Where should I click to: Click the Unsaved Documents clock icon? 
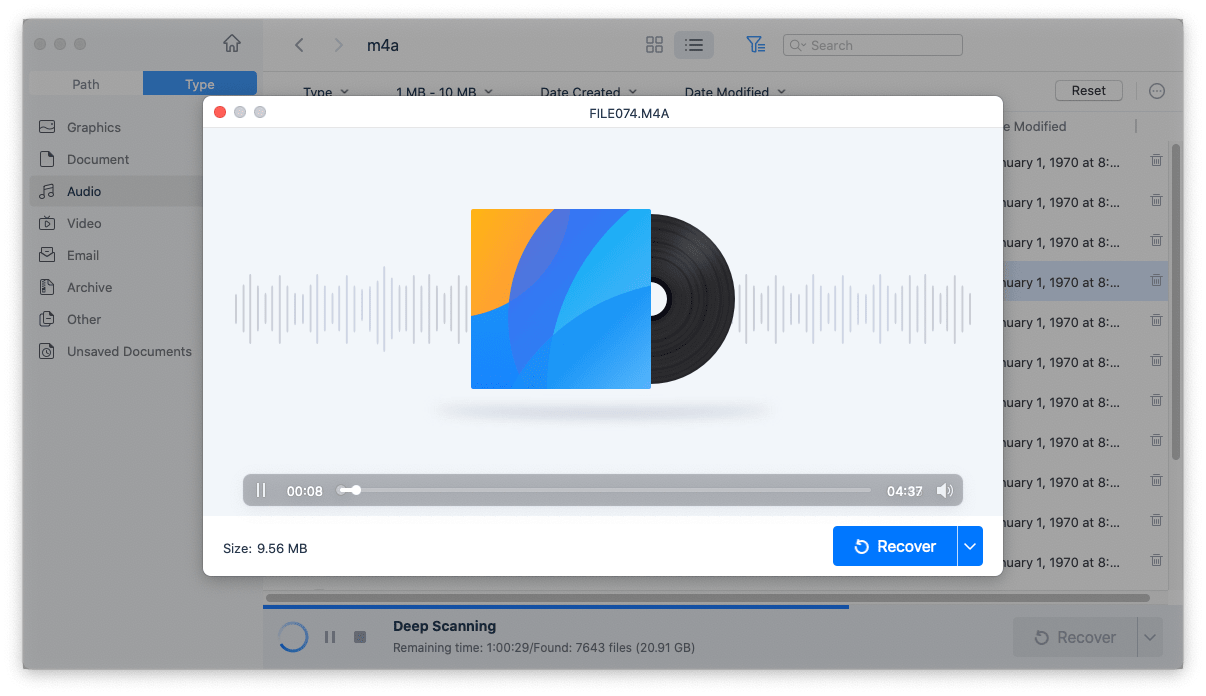(47, 351)
